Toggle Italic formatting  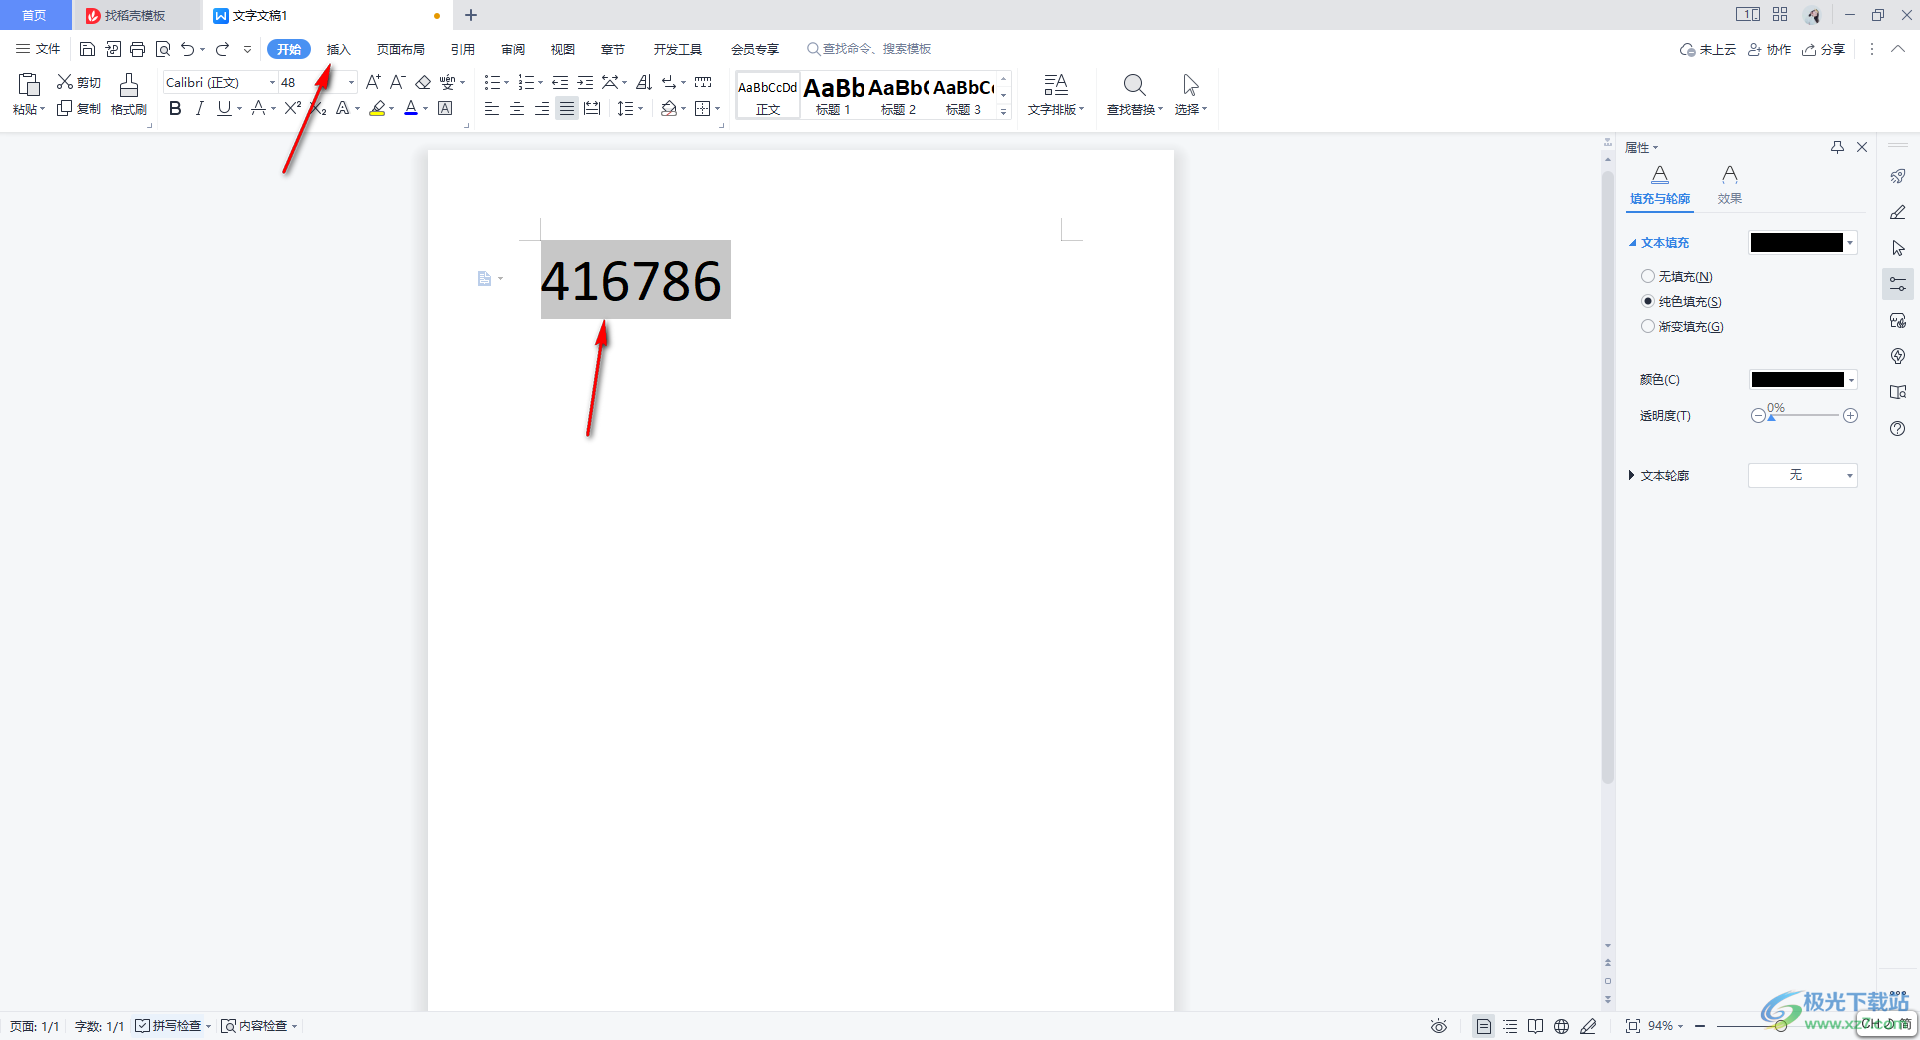[199, 108]
